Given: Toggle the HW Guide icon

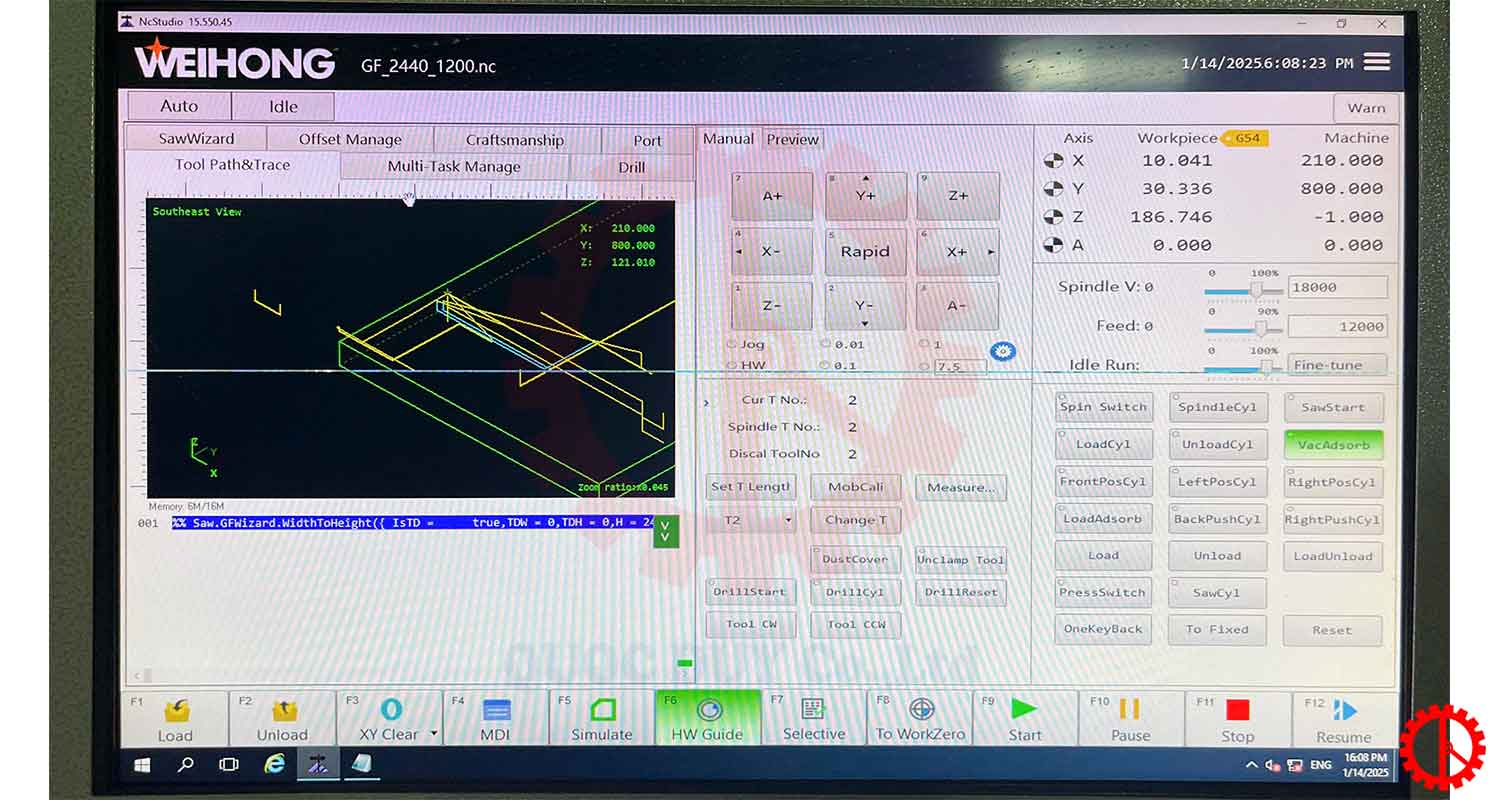Looking at the screenshot, I should (709, 710).
